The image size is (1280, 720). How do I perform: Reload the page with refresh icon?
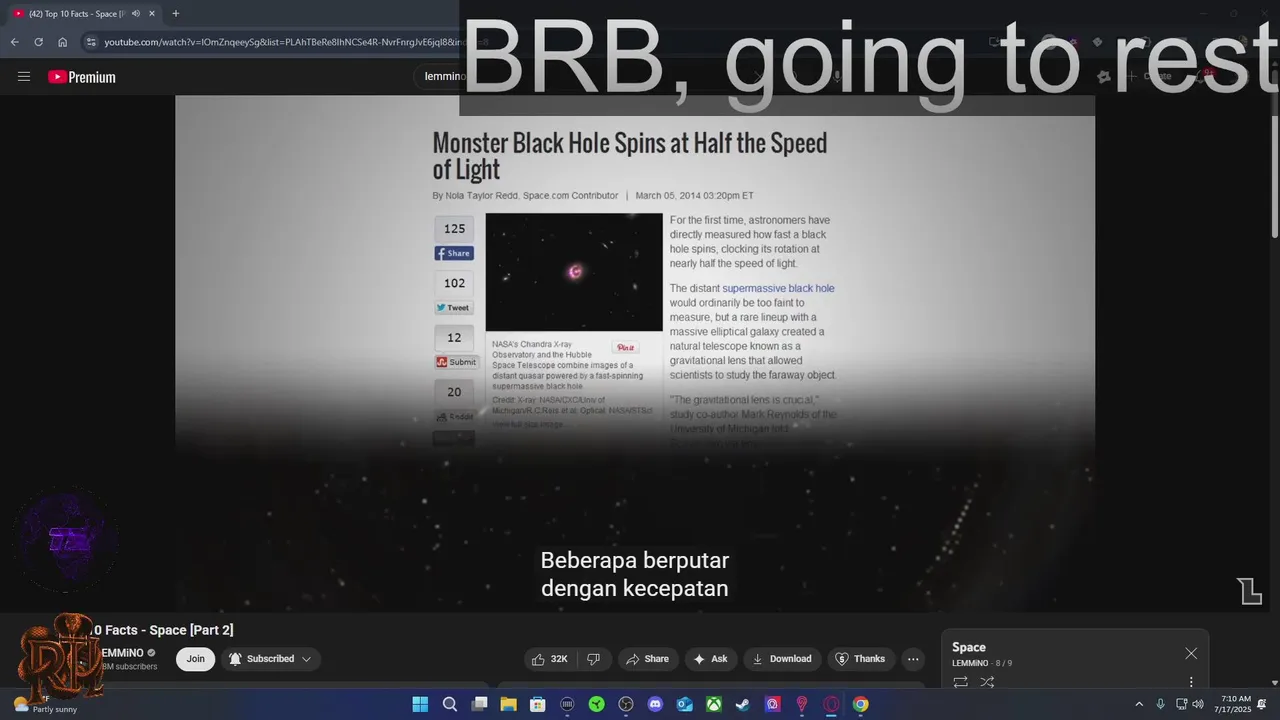(38, 42)
